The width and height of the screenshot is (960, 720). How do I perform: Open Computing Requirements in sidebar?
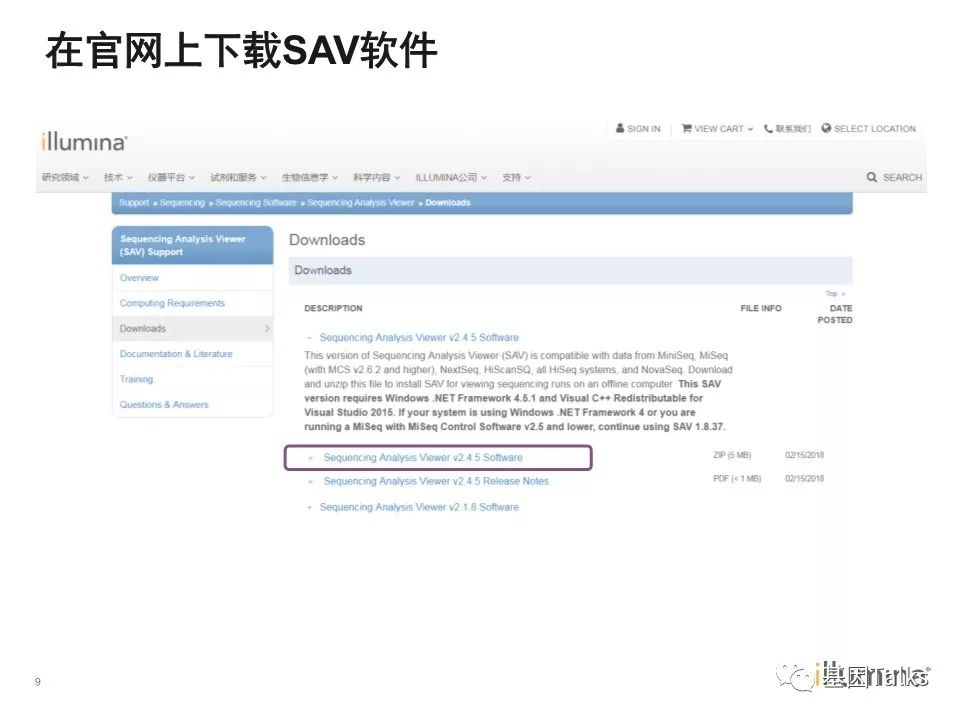tap(172, 303)
